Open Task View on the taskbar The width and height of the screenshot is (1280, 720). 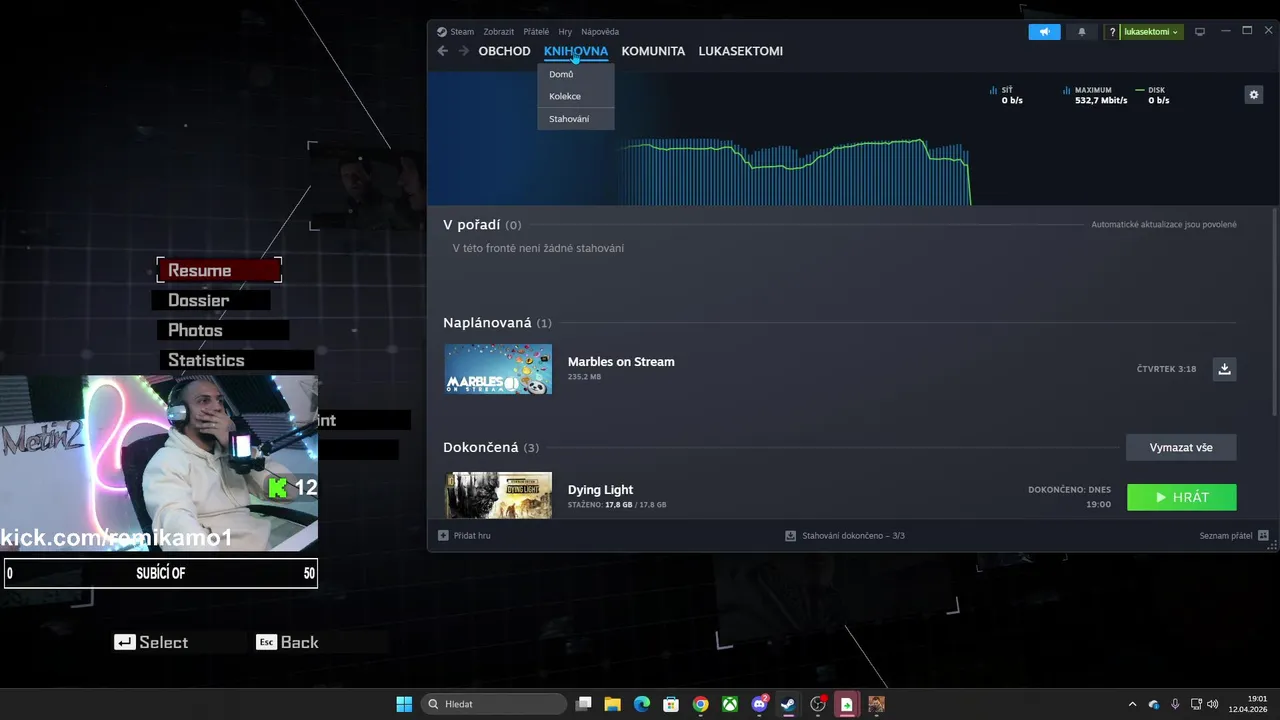(x=584, y=704)
